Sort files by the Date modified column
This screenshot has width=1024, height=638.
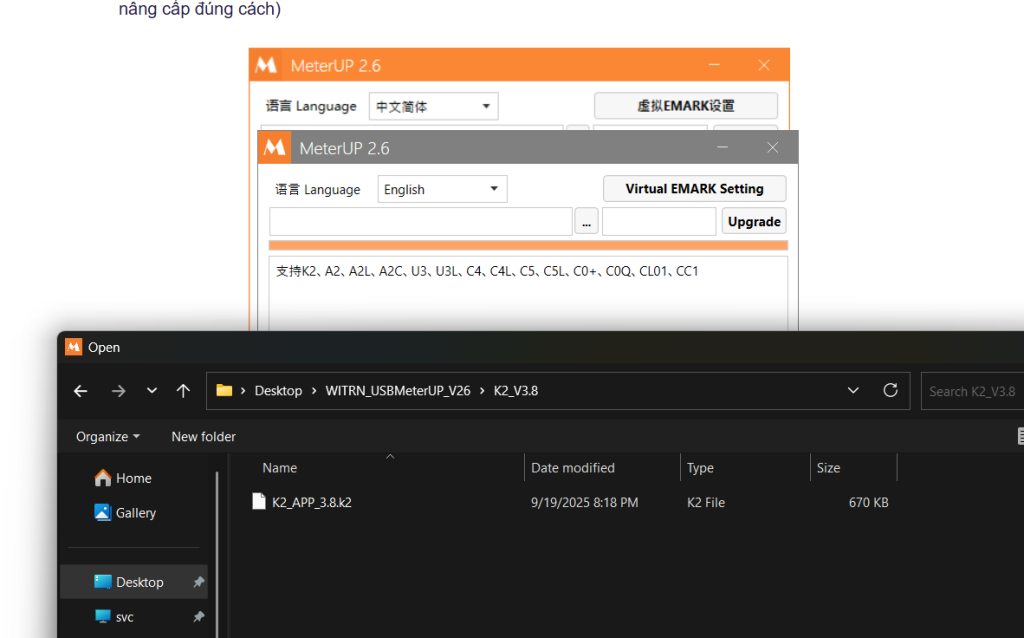pyautogui.click(x=573, y=468)
